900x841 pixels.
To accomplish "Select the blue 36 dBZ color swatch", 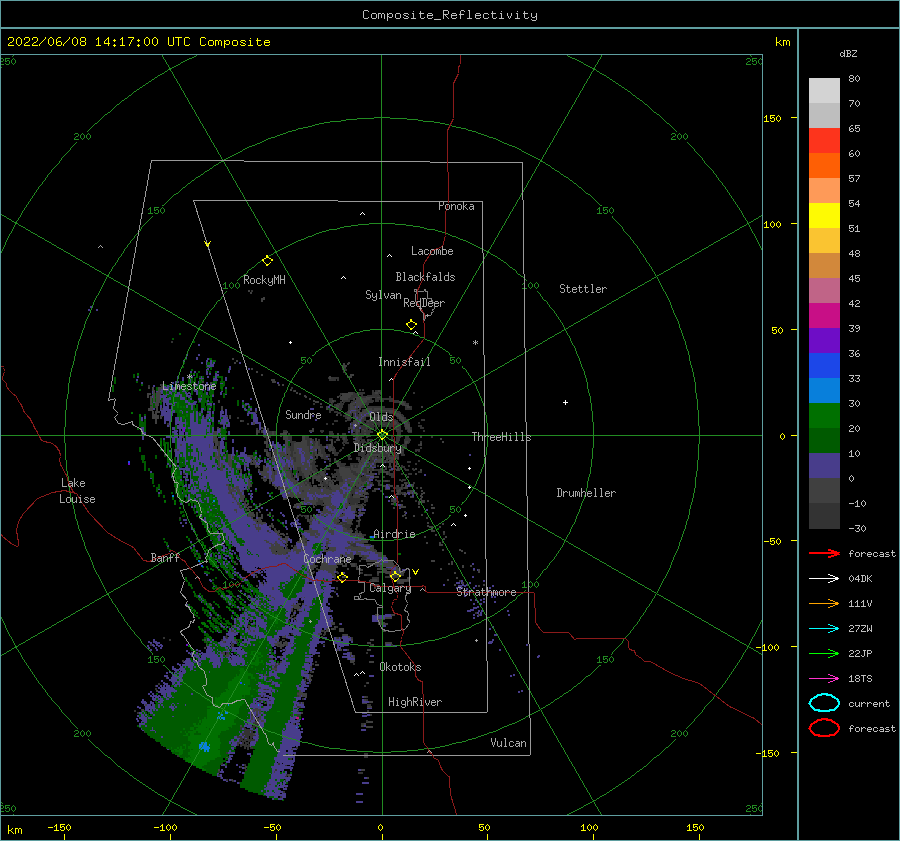I will [x=824, y=366].
